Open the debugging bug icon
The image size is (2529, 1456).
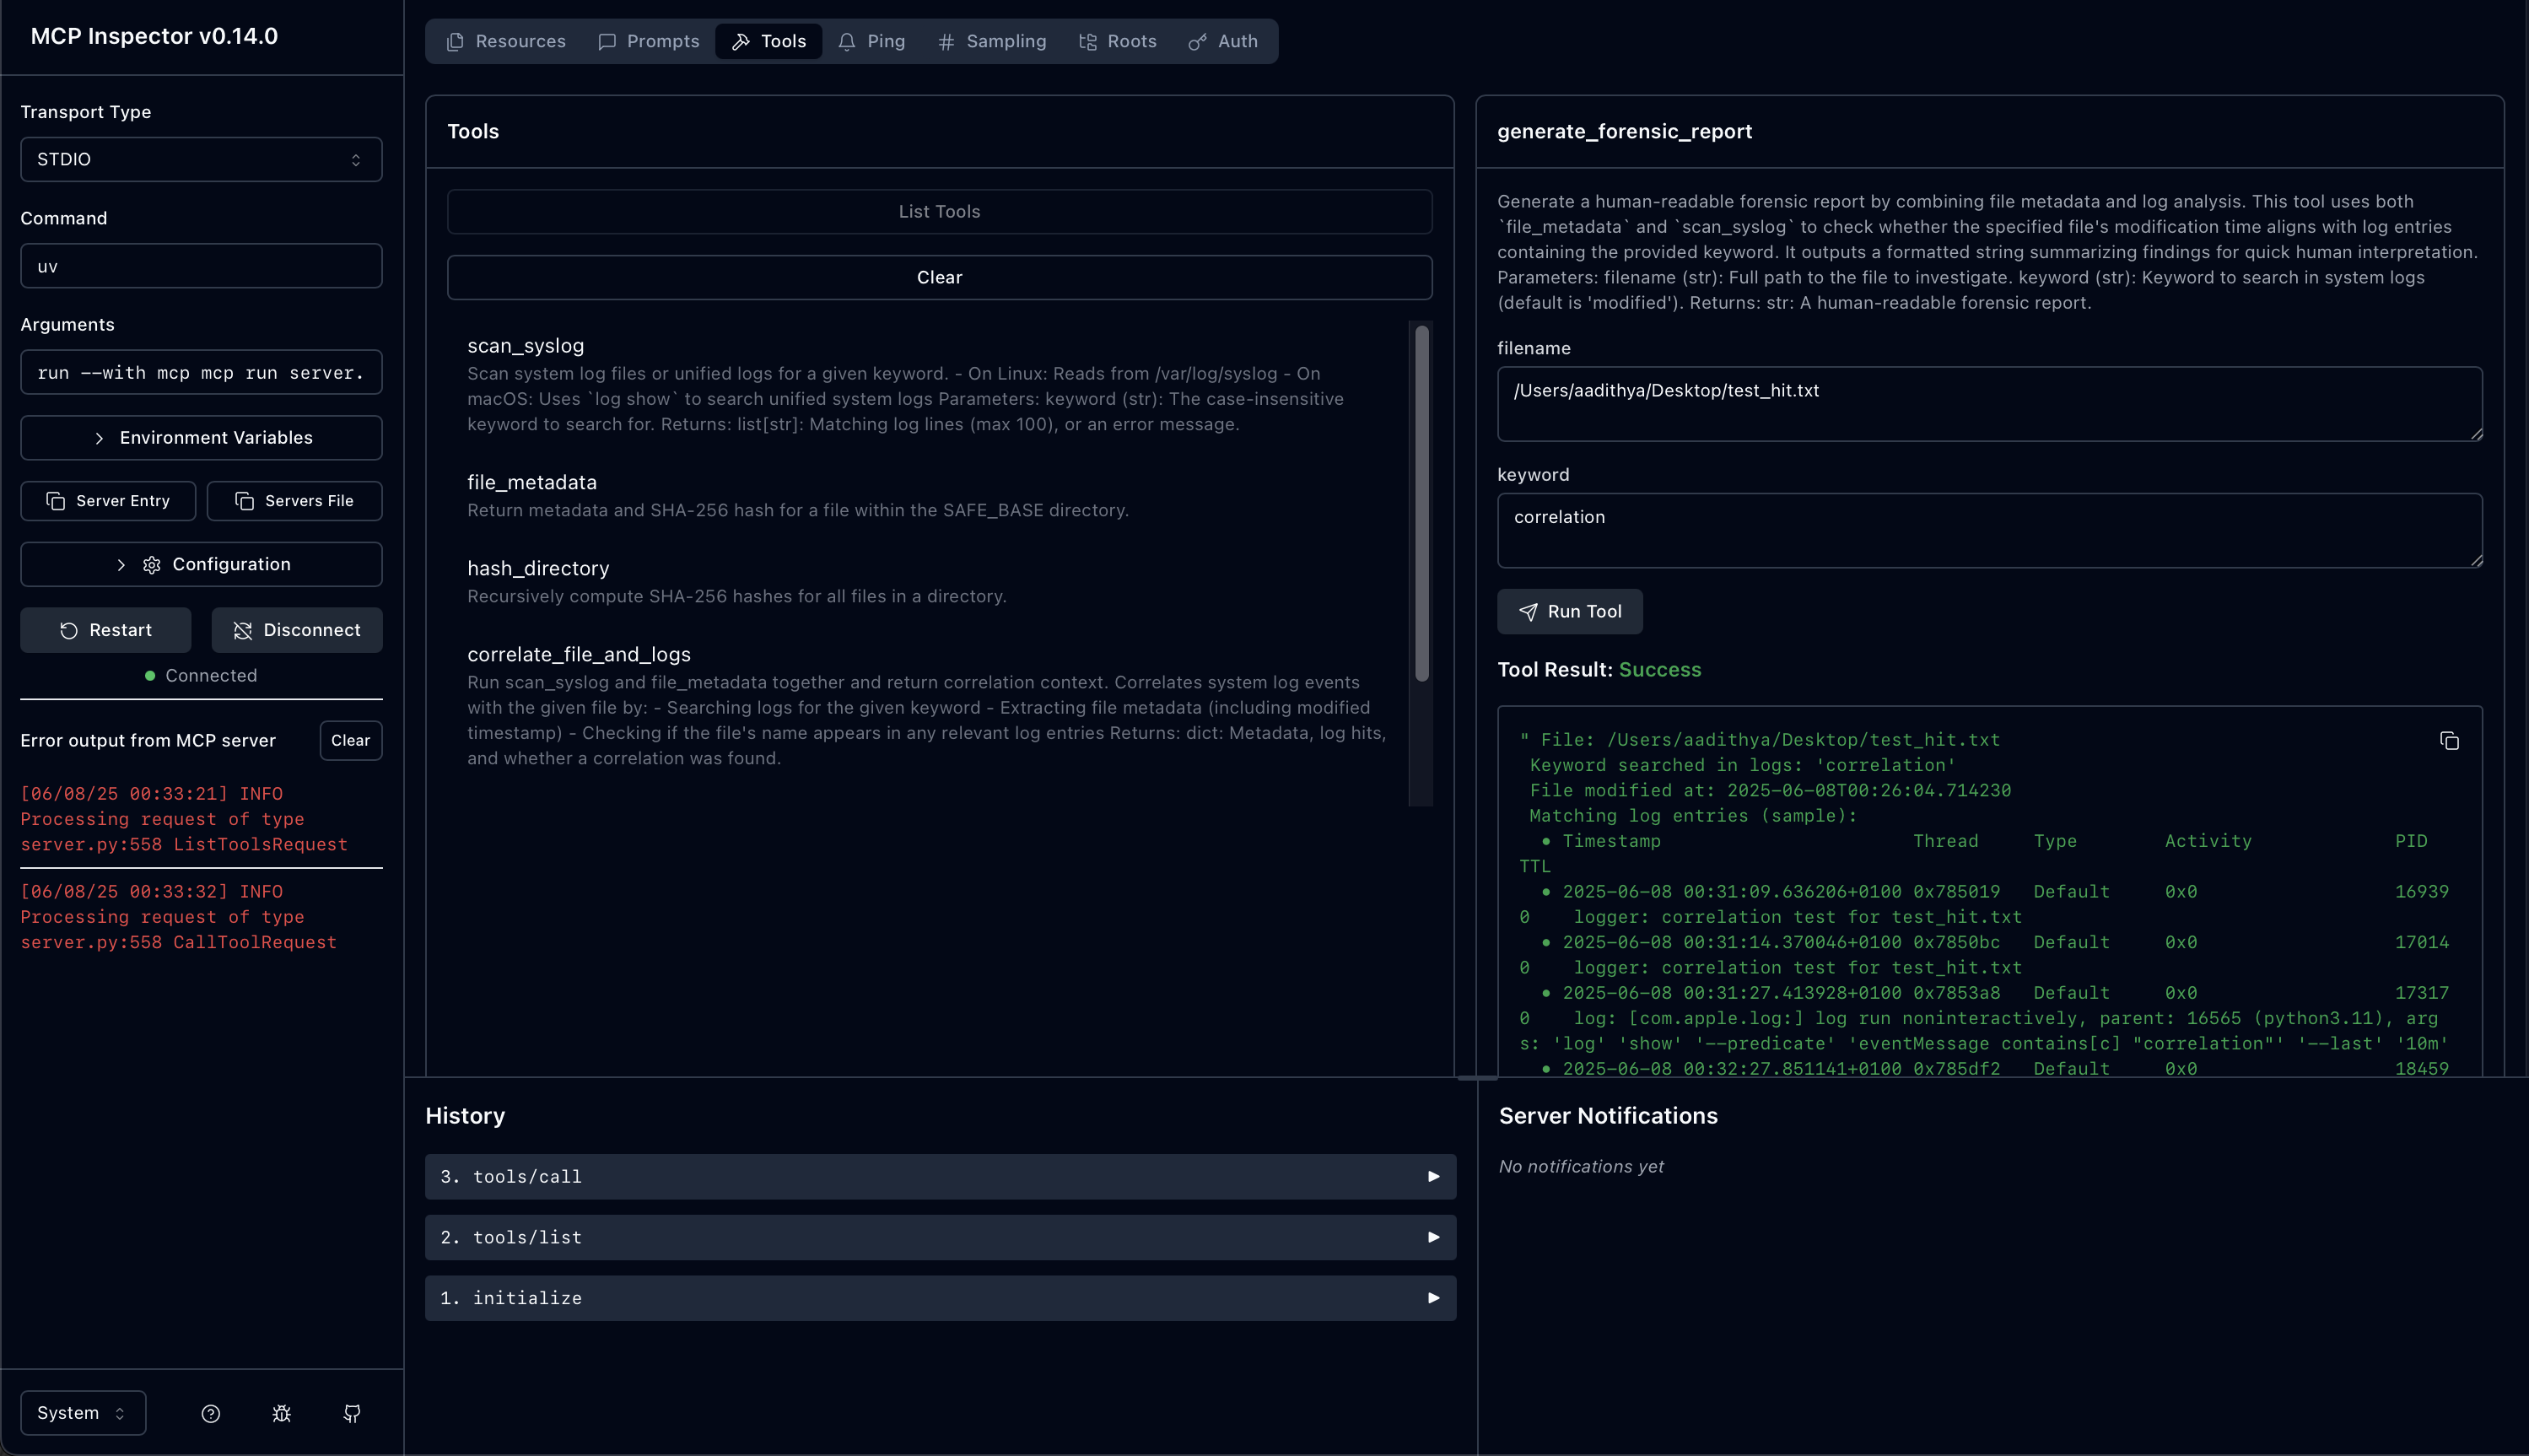(x=282, y=1413)
